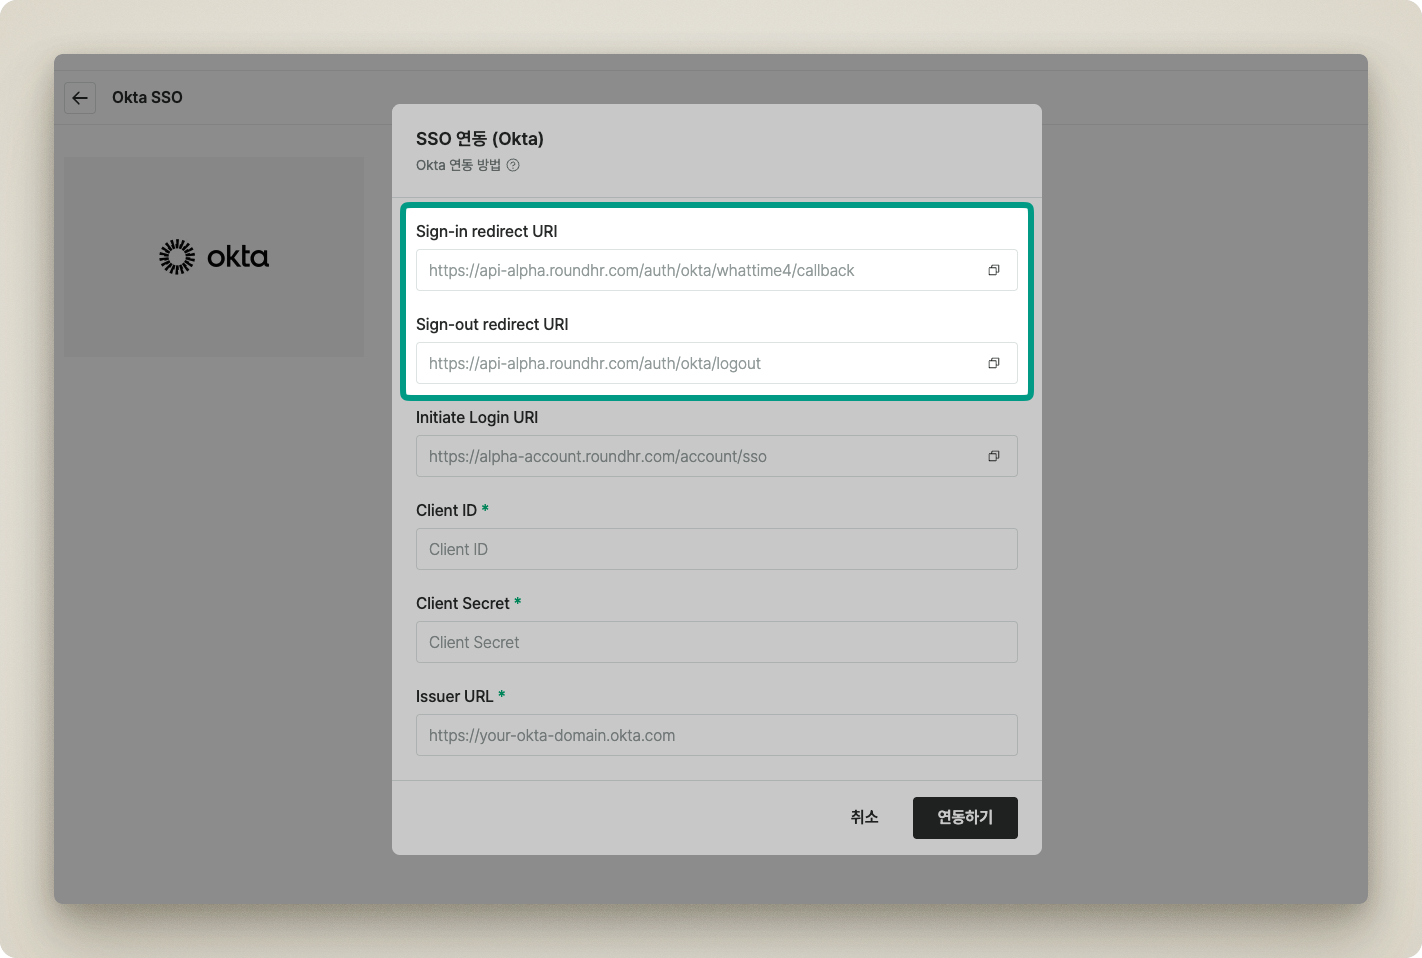
Task: Copy the Initiate Login URI
Action: (993, 456)
